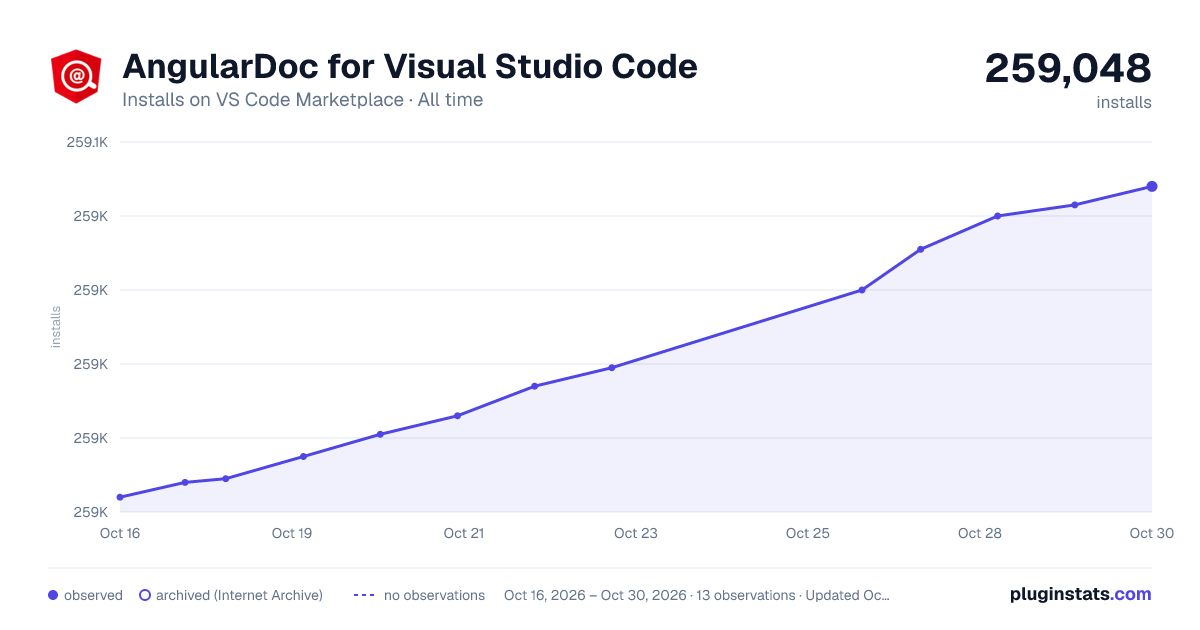Click the hollow 'archived (Internet Archive)' legend circle
This screenshot has width=1200, height=630.
[145, 595]
